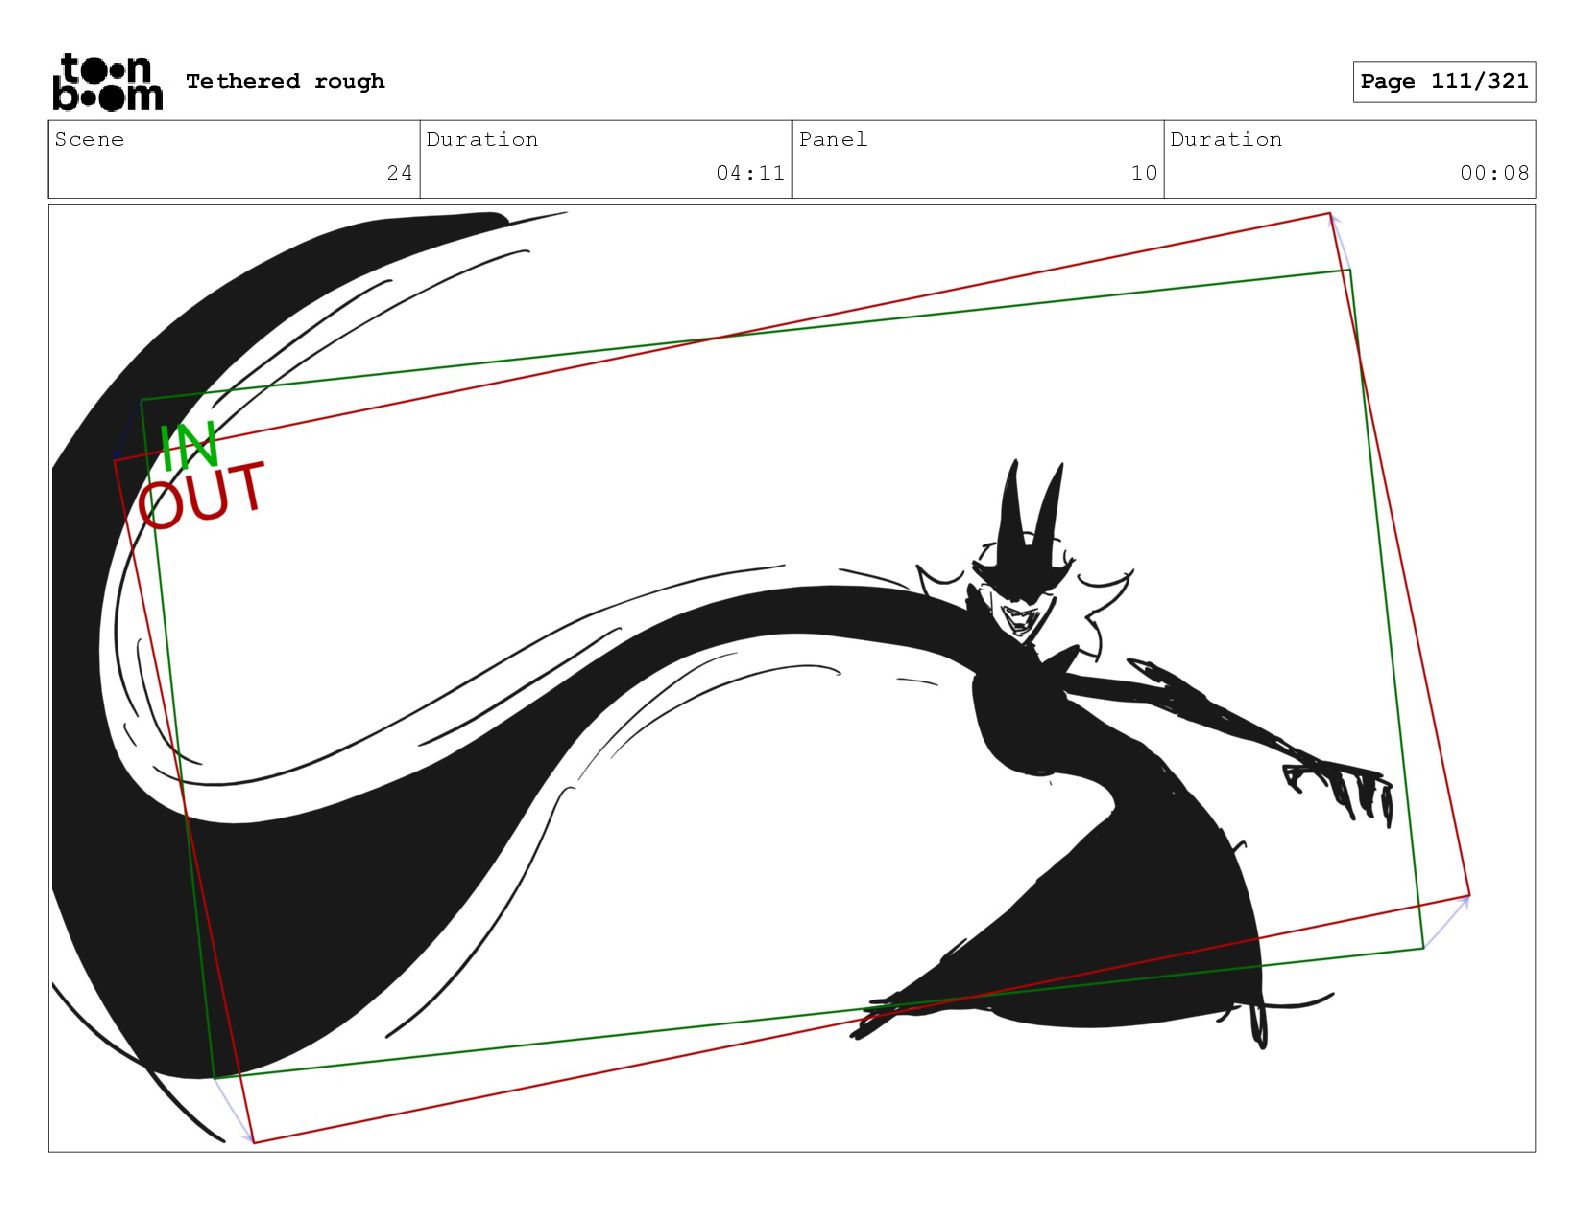The height and width of the screenshot is (1224, 1584).
Task: Click the 'Page 111/321' box
Action: [x=1444, y=81]
